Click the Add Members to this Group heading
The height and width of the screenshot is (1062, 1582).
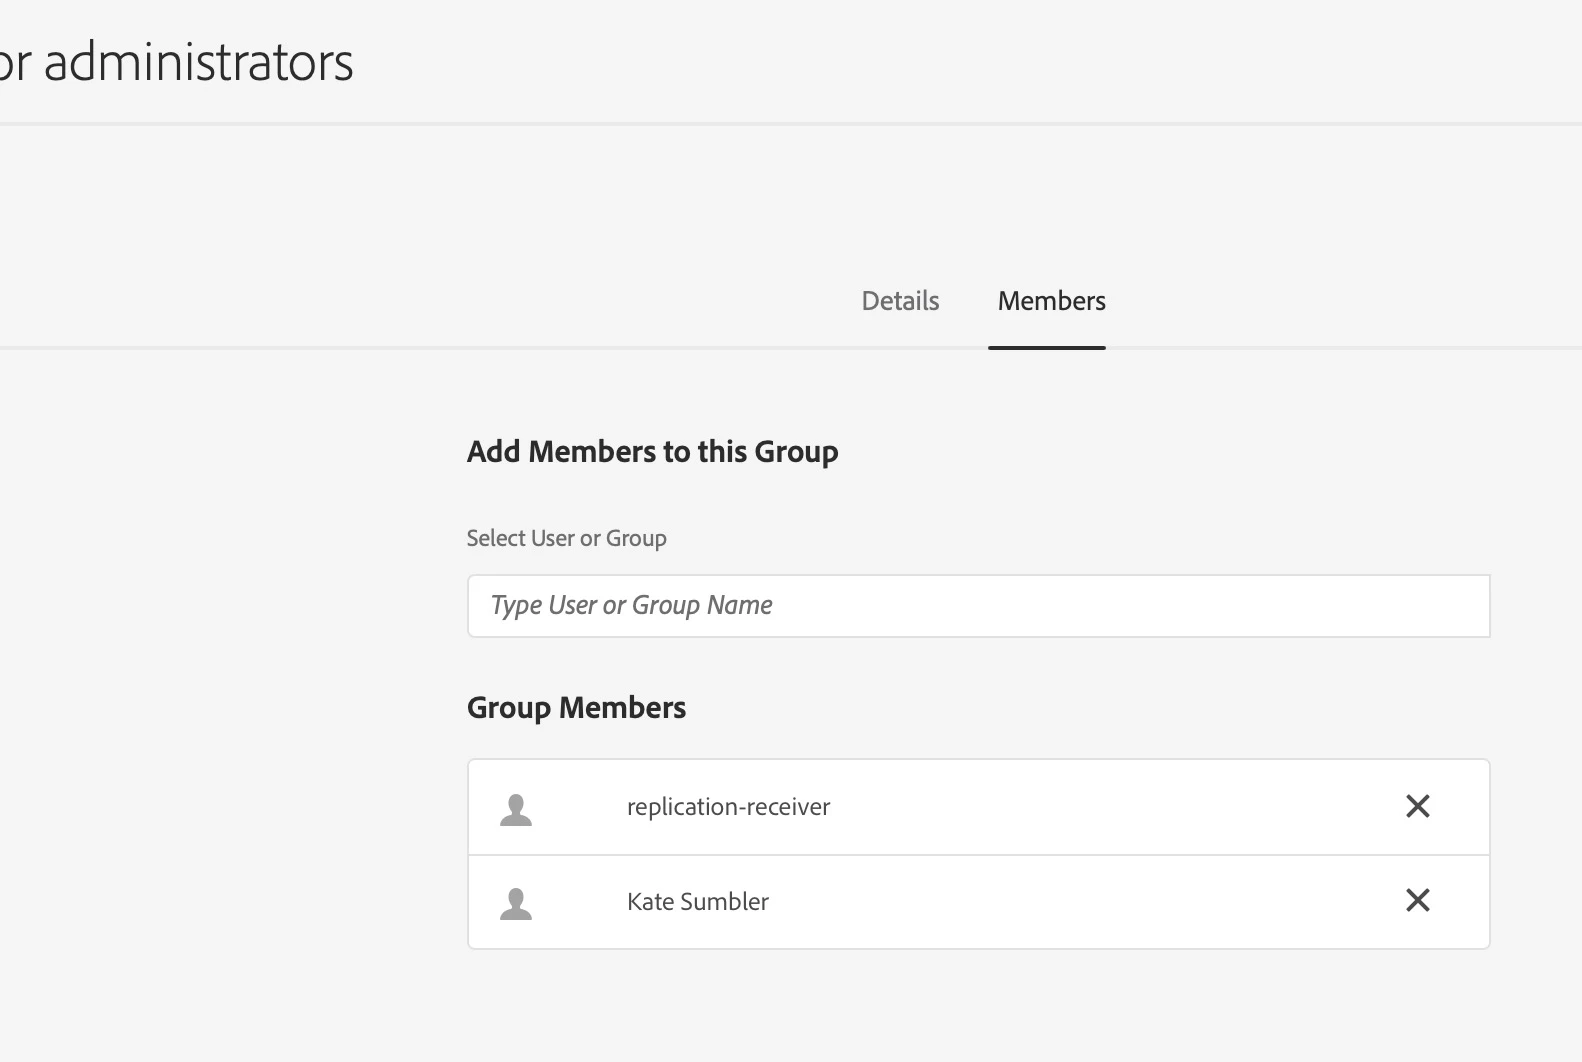tap(652, 452)
